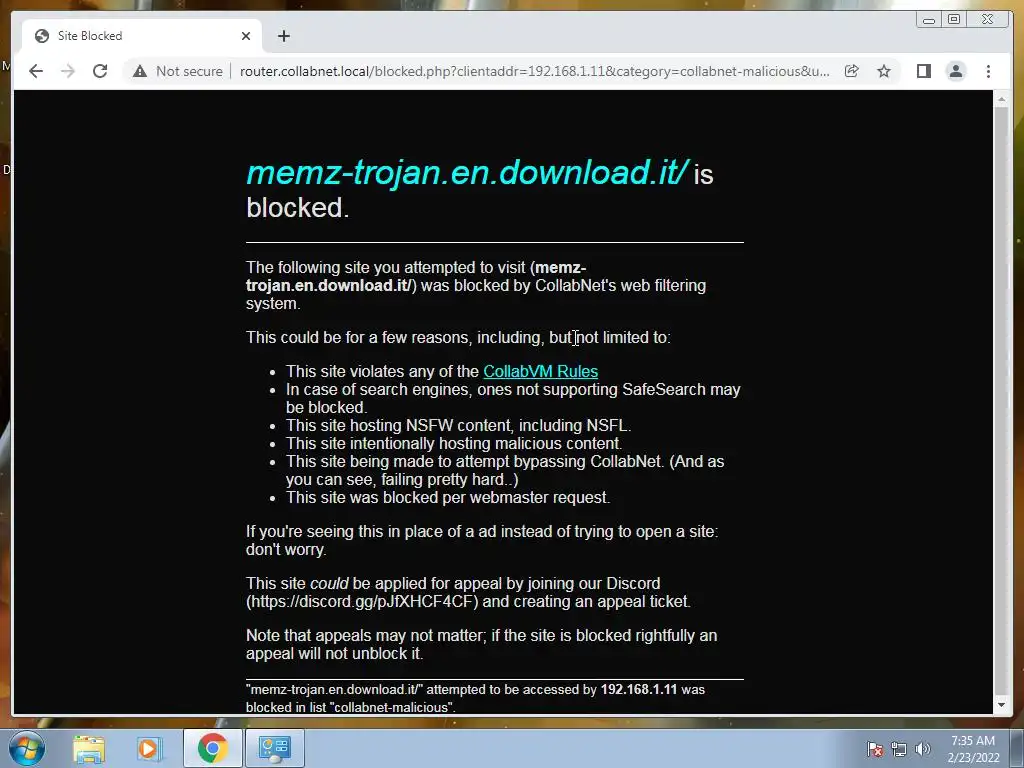The image size is (1024, 768).
Task: Open File Explorer from taskbar
Action: tap(89, 748)
